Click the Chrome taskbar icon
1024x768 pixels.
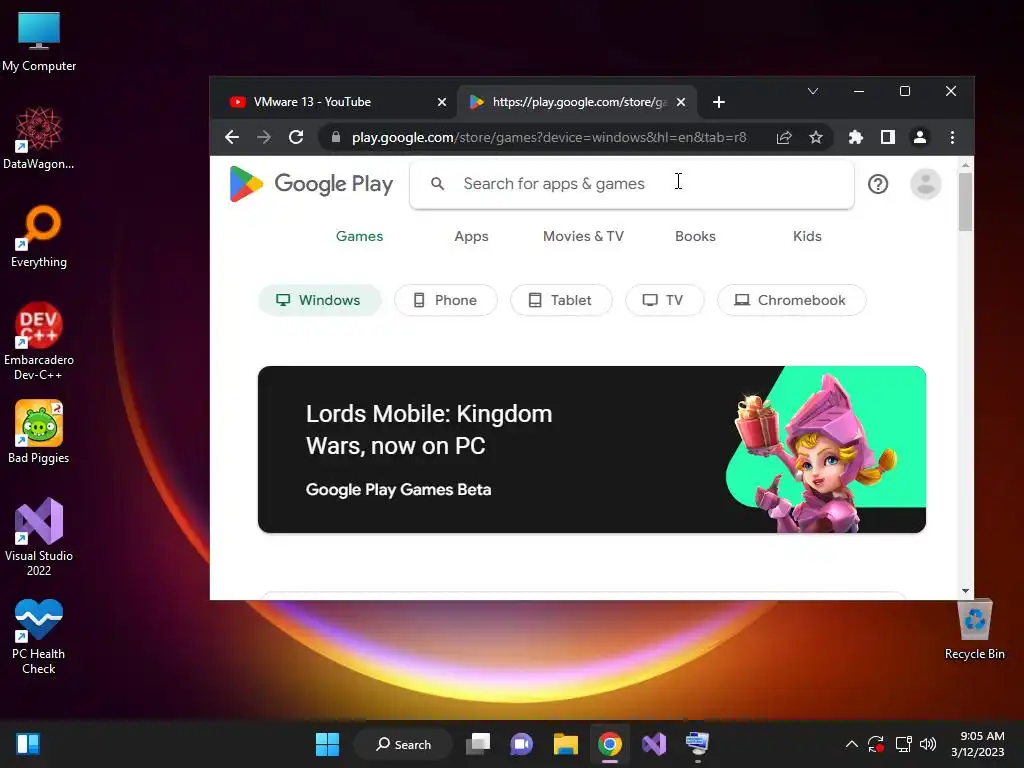609,744
